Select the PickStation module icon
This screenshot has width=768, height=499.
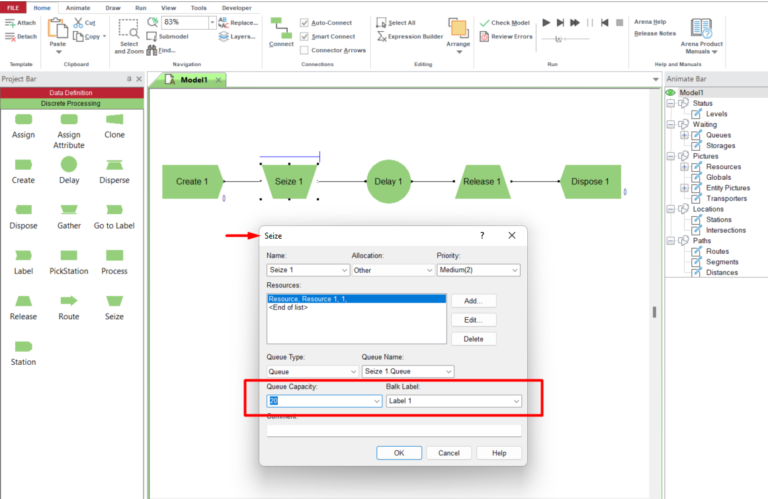click(x=69, y=255)
